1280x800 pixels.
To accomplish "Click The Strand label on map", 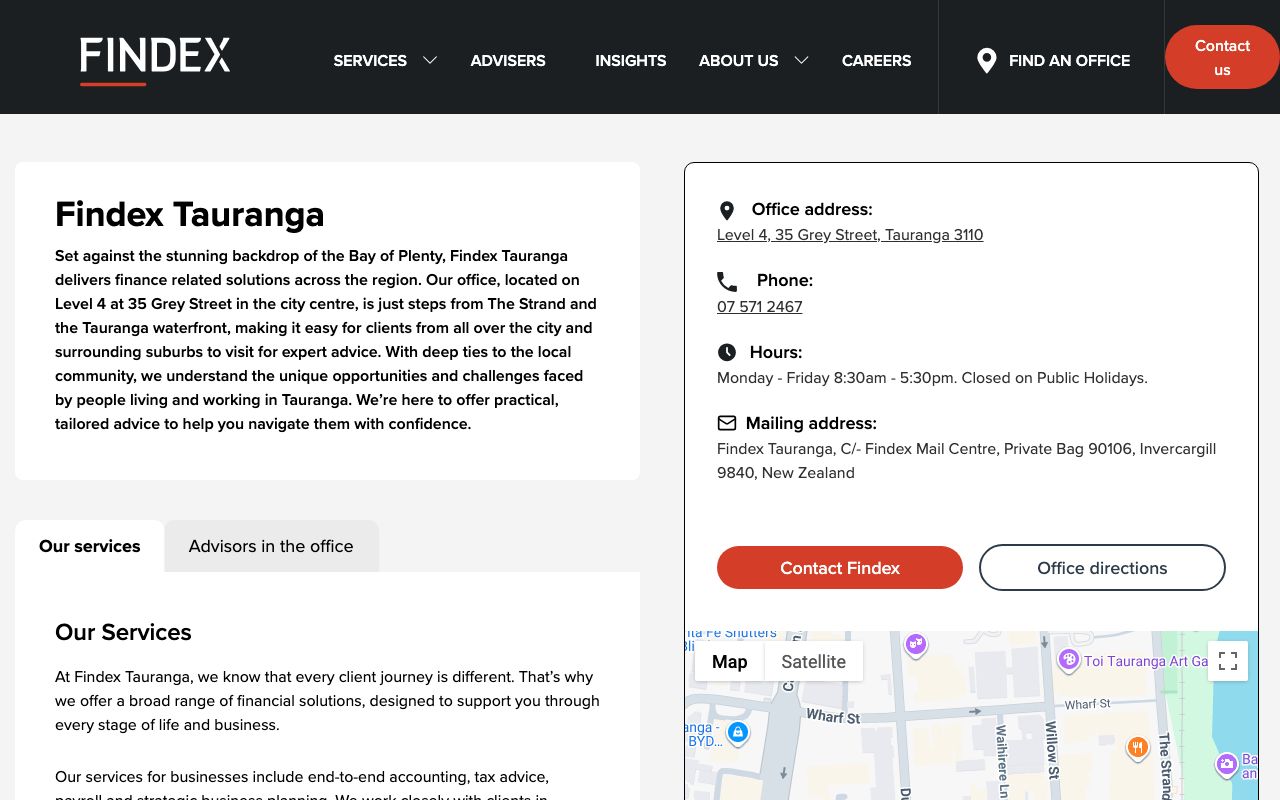I will [1165, 764].
